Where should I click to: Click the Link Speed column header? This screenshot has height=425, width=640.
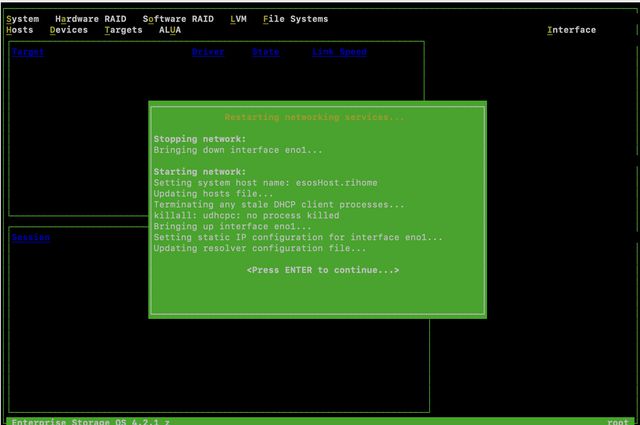[339, 52]
